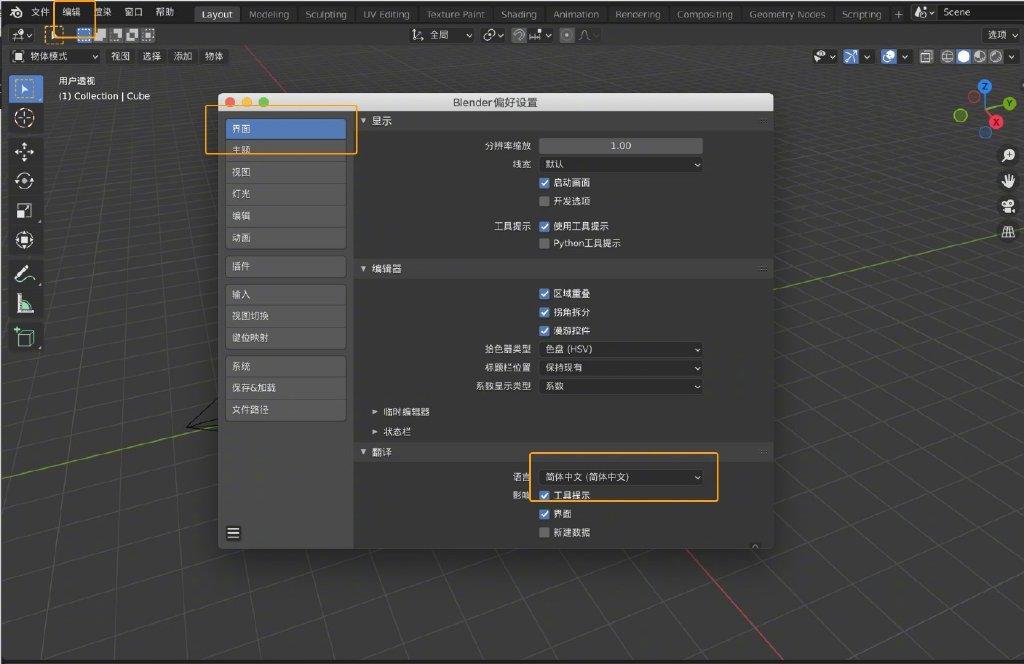Open the hamburger menu in Blender preferences
Screen dimensions: 1024x664
click(x=233, y=533)
